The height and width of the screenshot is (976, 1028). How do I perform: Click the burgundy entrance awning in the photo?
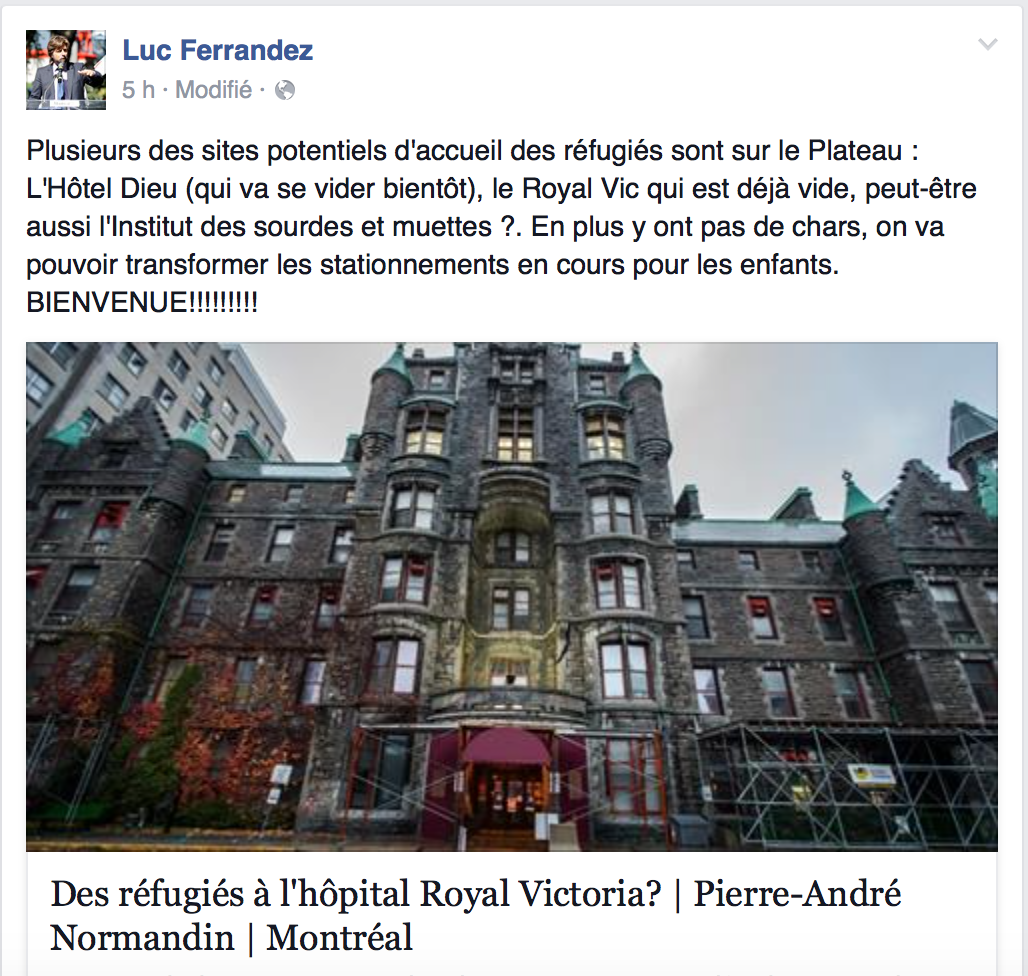click(506, 747)
